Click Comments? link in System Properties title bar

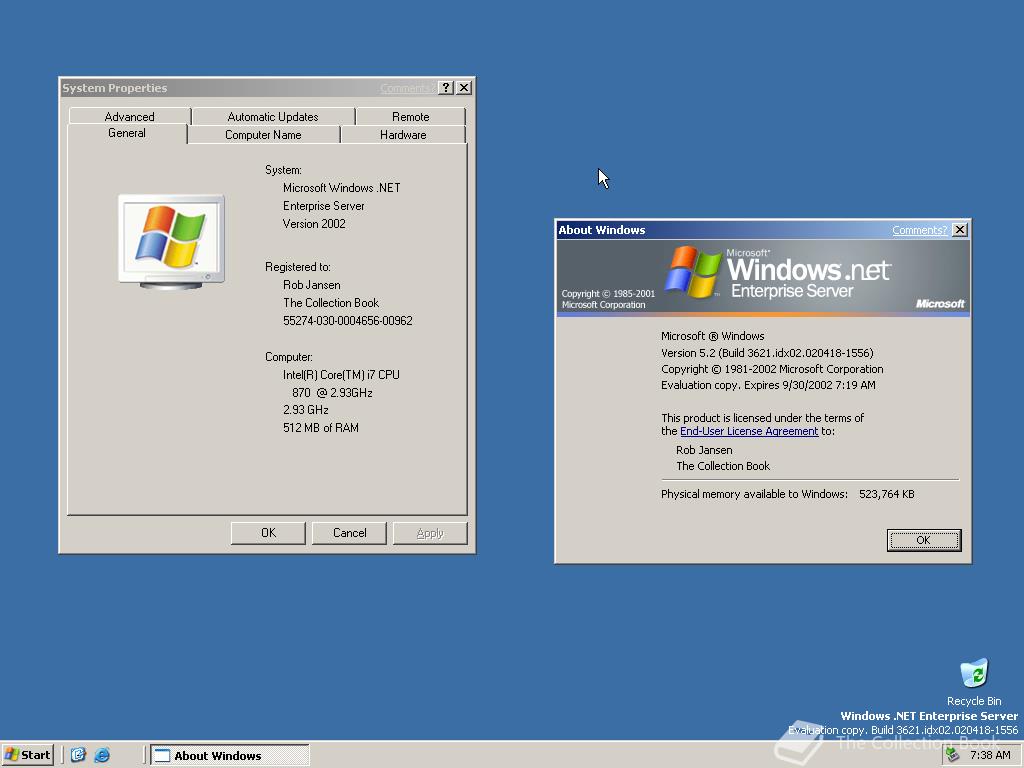point(408,88)
